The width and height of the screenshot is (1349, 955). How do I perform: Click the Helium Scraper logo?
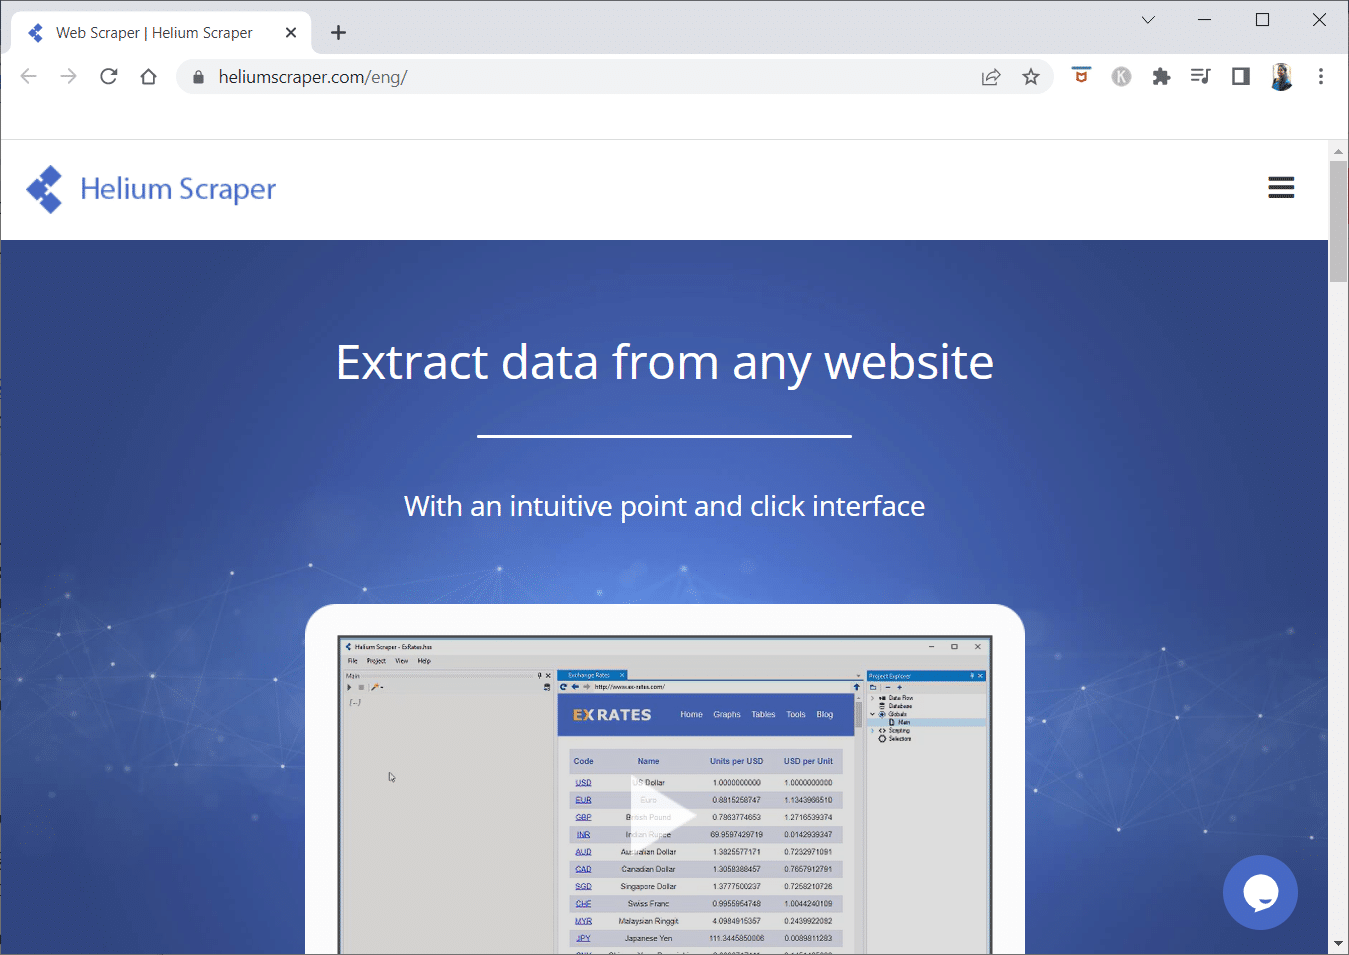coord(151,189)
